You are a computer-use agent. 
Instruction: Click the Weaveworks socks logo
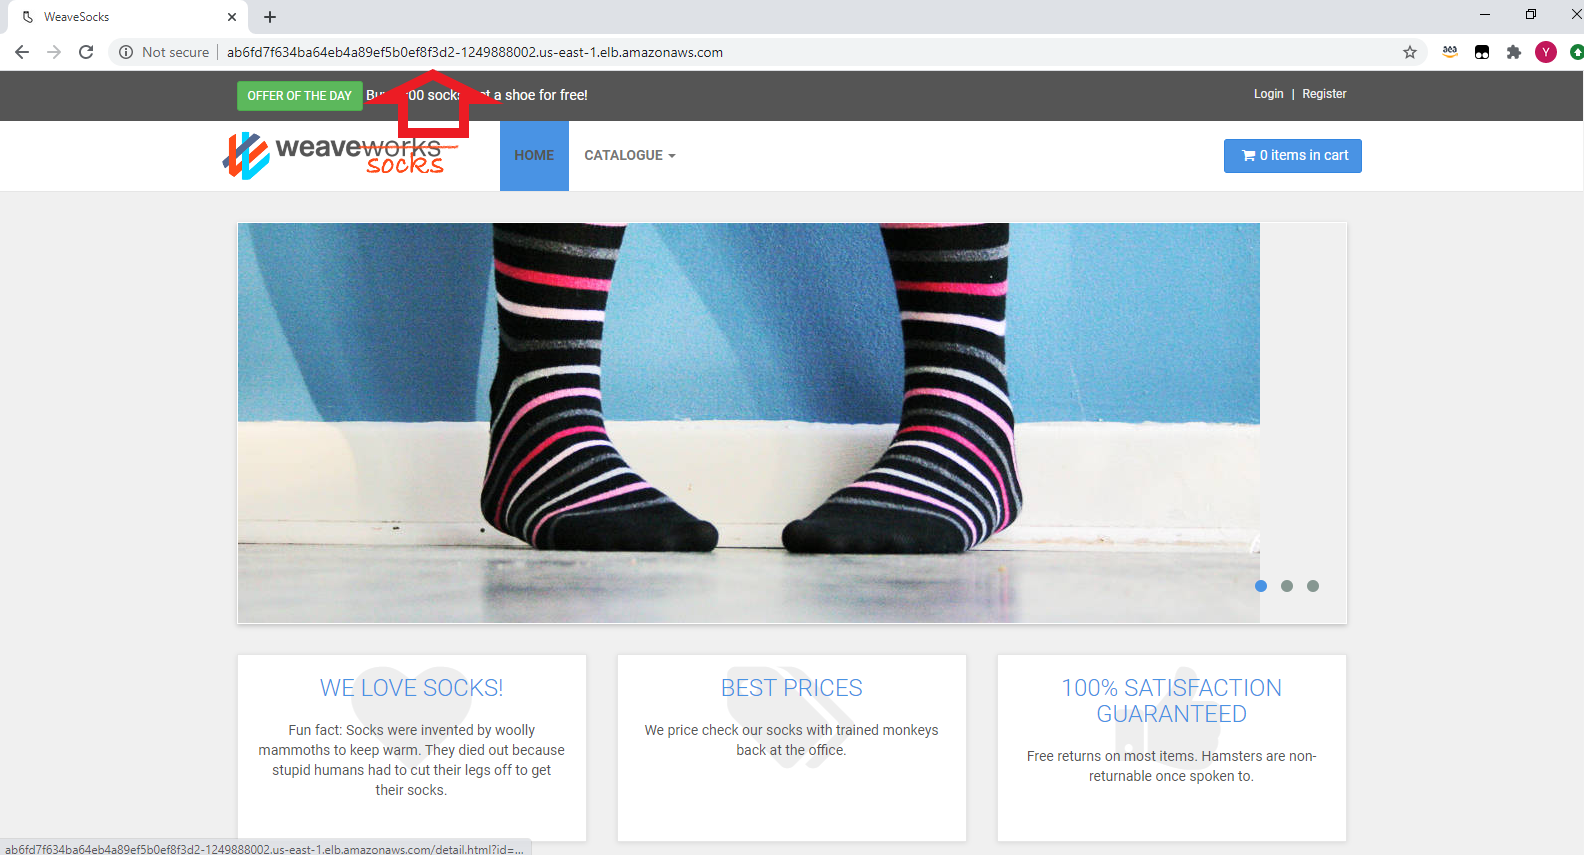340,156
